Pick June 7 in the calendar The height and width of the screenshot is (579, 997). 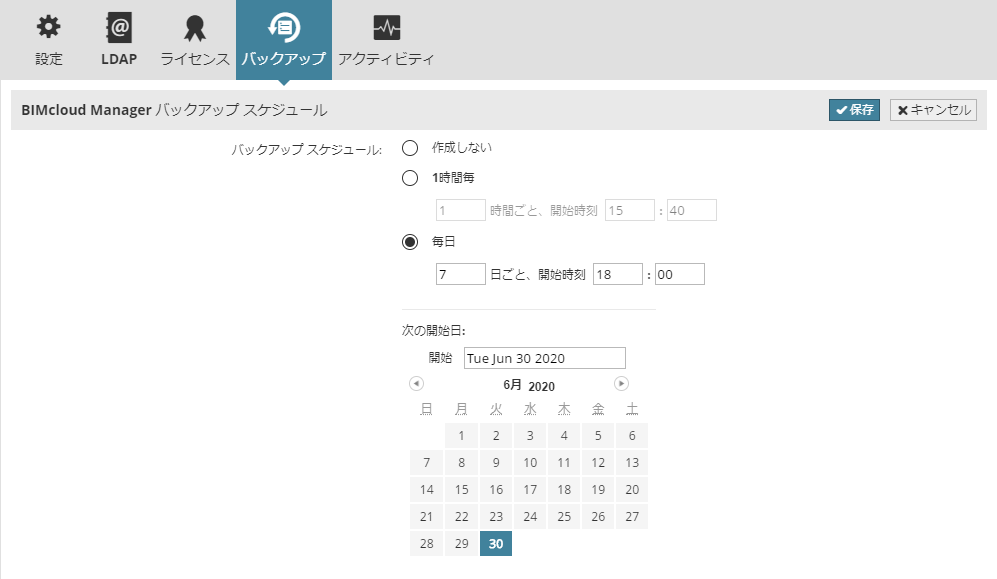tap(427, 463)
